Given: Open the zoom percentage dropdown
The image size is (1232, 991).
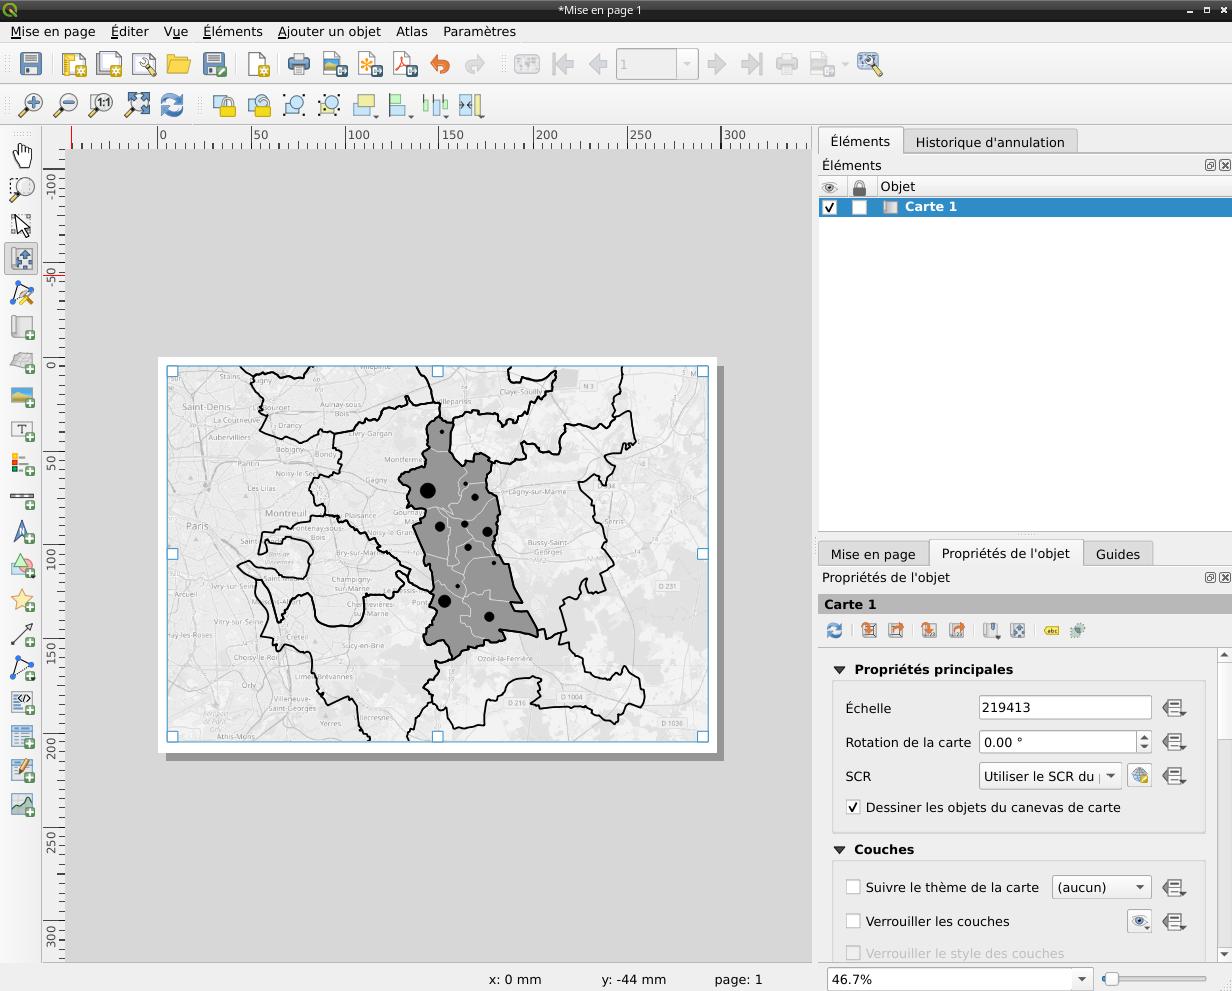Looking at the screenshot, I should [x=1081, y=979].
